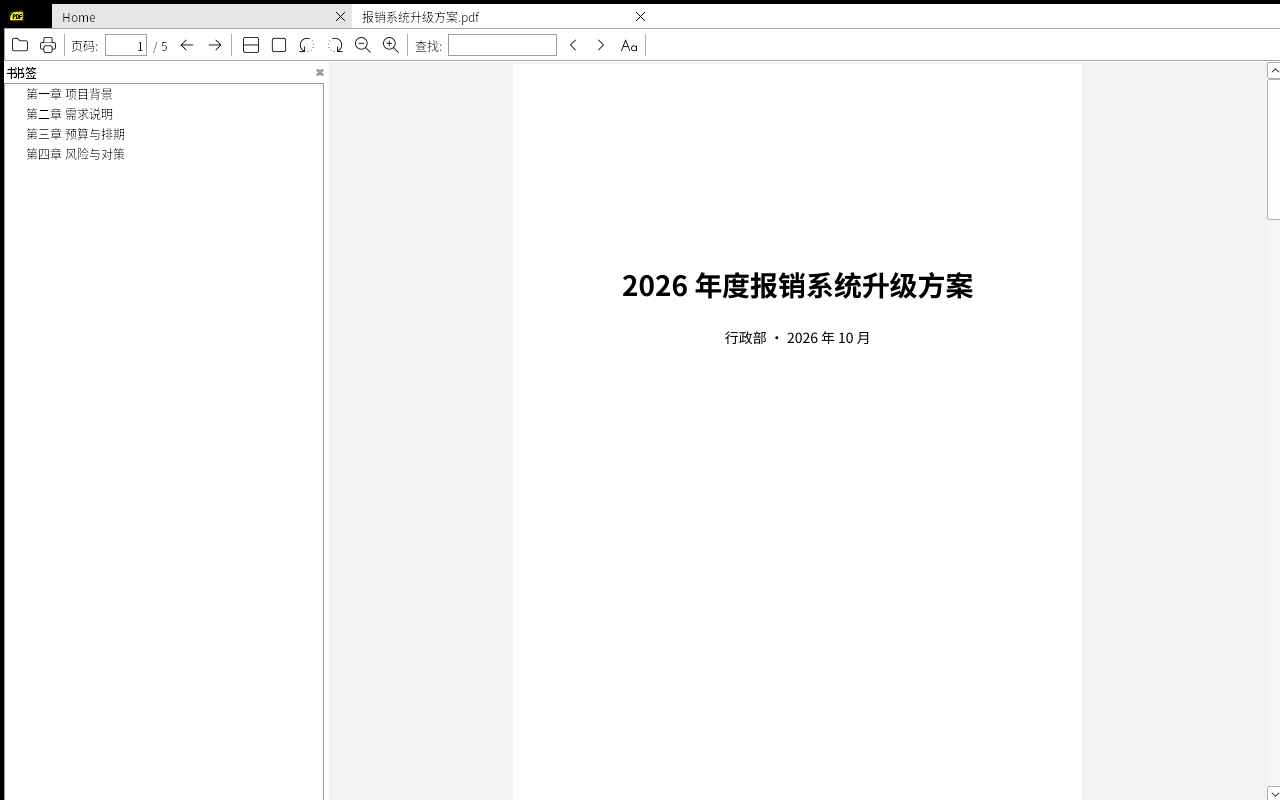The height and width of the screenshot is (800, 1280).
Task: Rotate the page clockwise
Action: [x=335, y=45]
